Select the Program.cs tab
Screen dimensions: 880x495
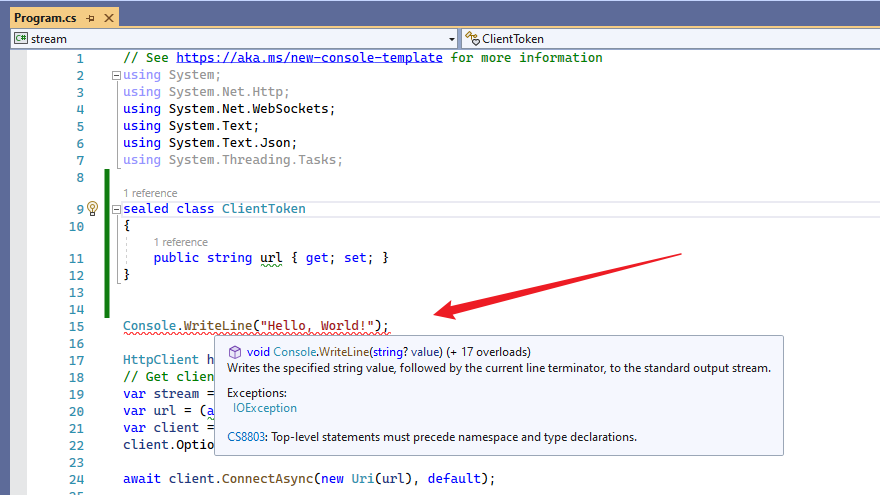pyautogui.click(x=44, y=18)
